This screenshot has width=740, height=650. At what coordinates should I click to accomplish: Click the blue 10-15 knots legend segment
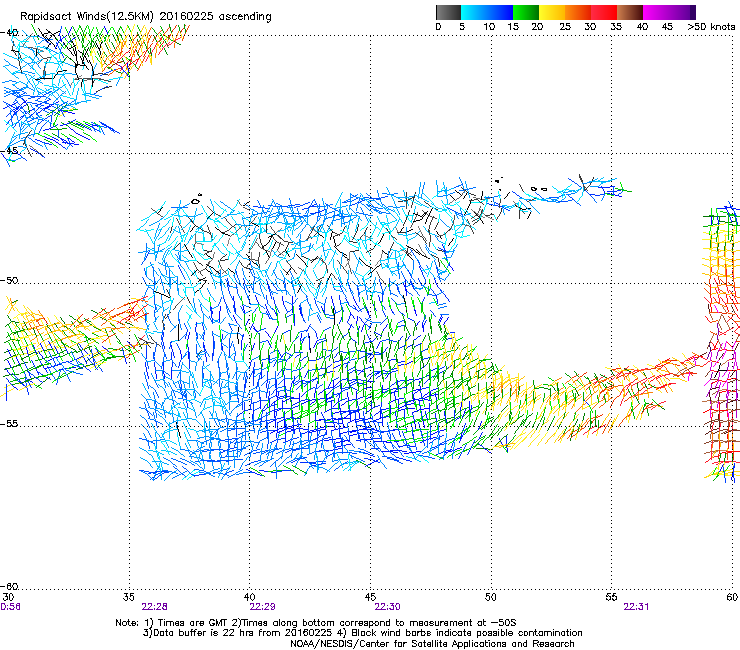[x=500, y=12]
